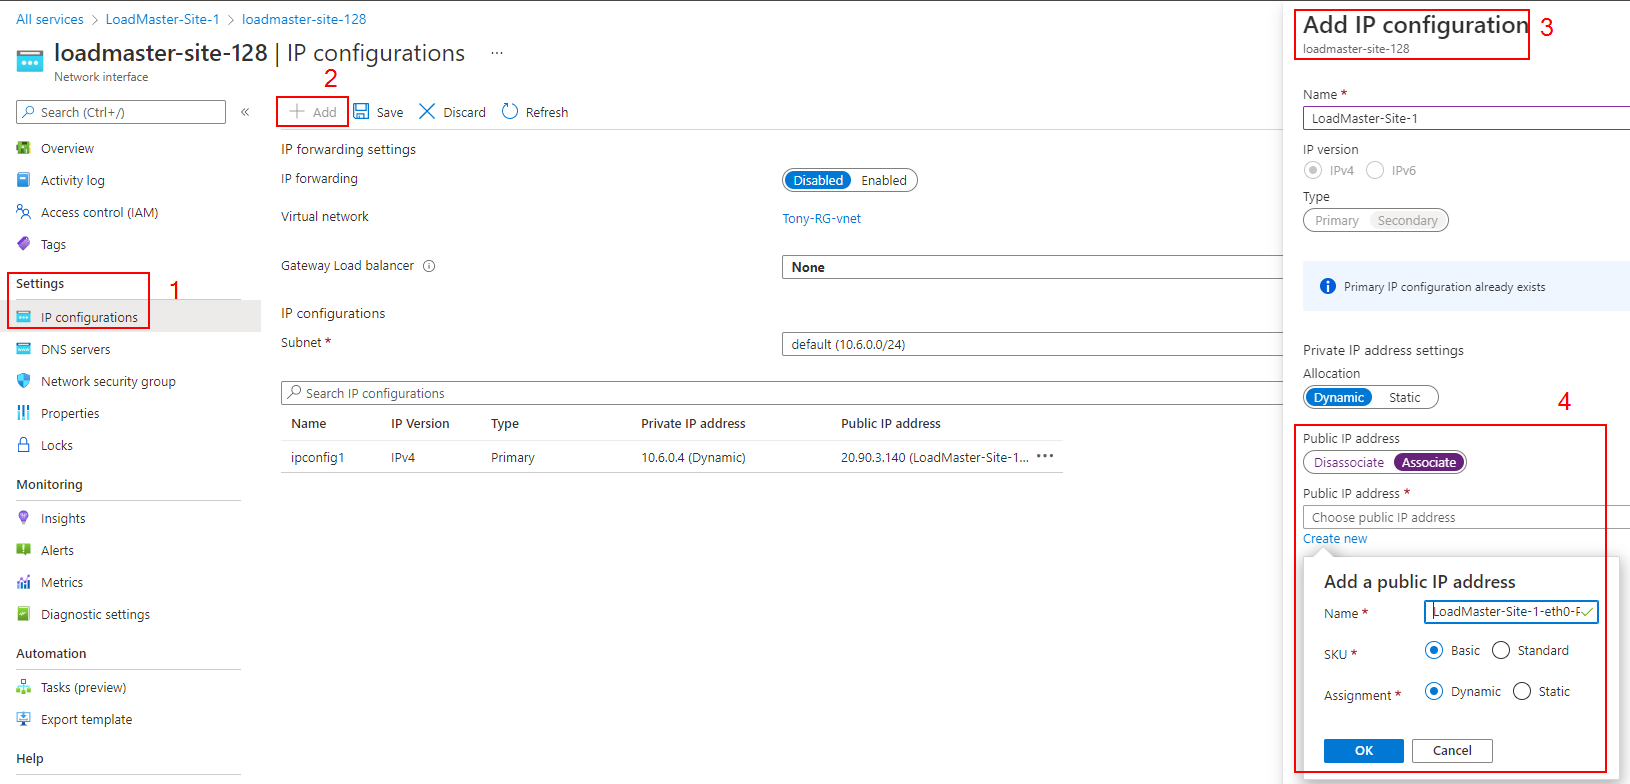This screenshot has width=1630, height=784.
Task: Click the Tags sidebar icon
Action: coord(24,244)
